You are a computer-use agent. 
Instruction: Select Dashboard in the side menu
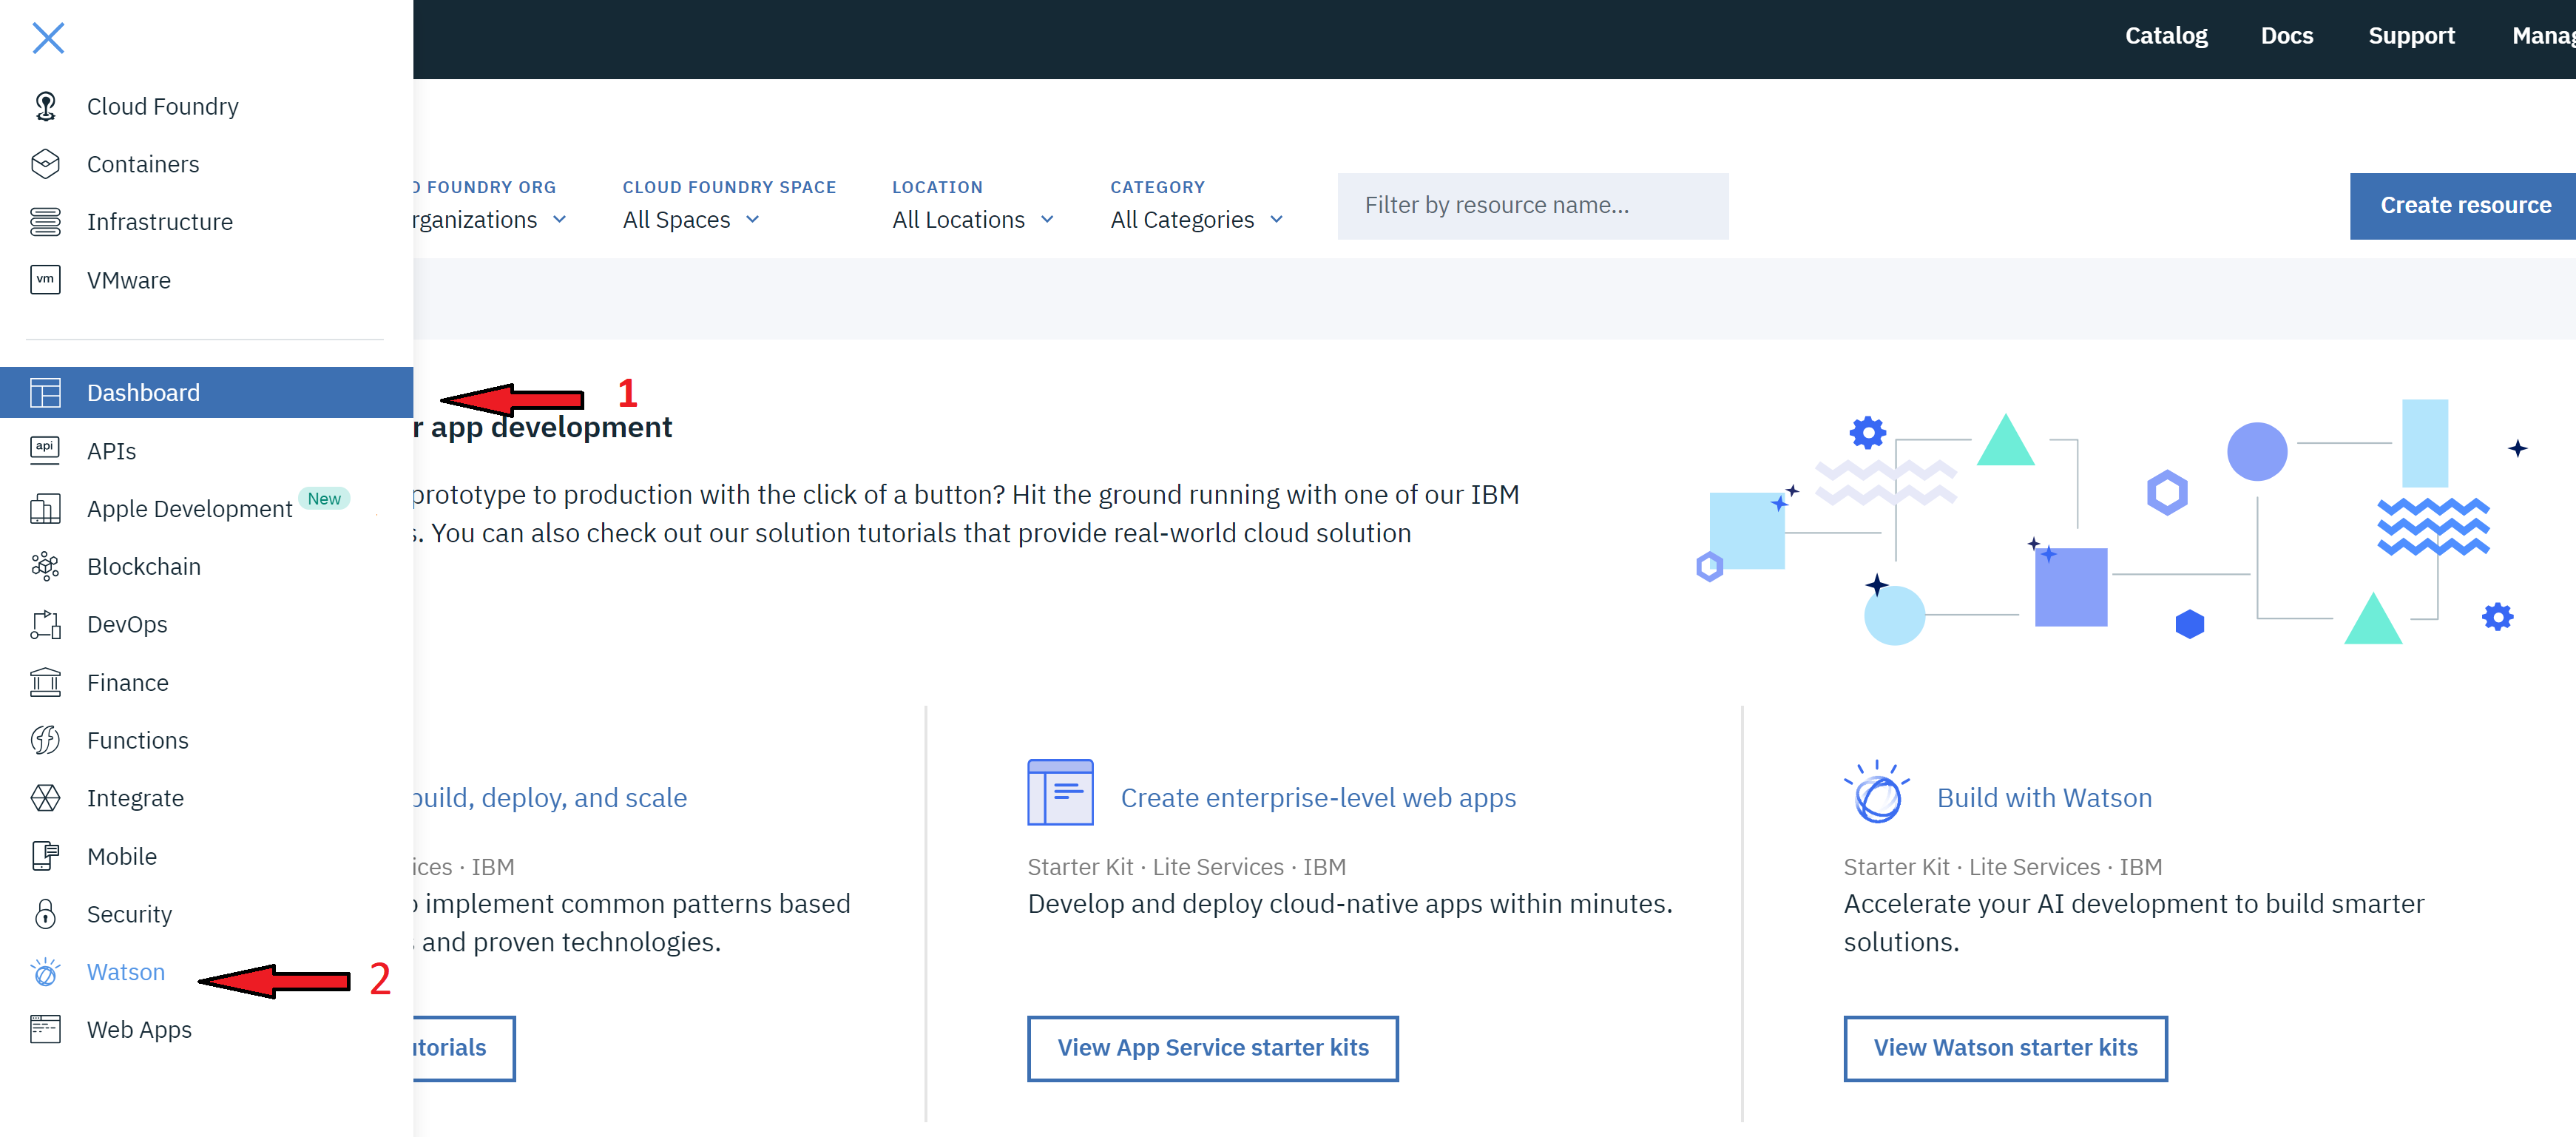tap(143, 393)
